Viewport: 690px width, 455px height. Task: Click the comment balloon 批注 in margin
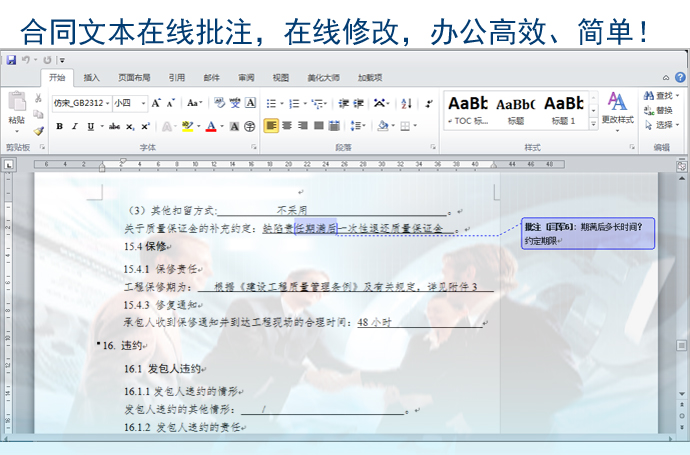tap(587, 233)
